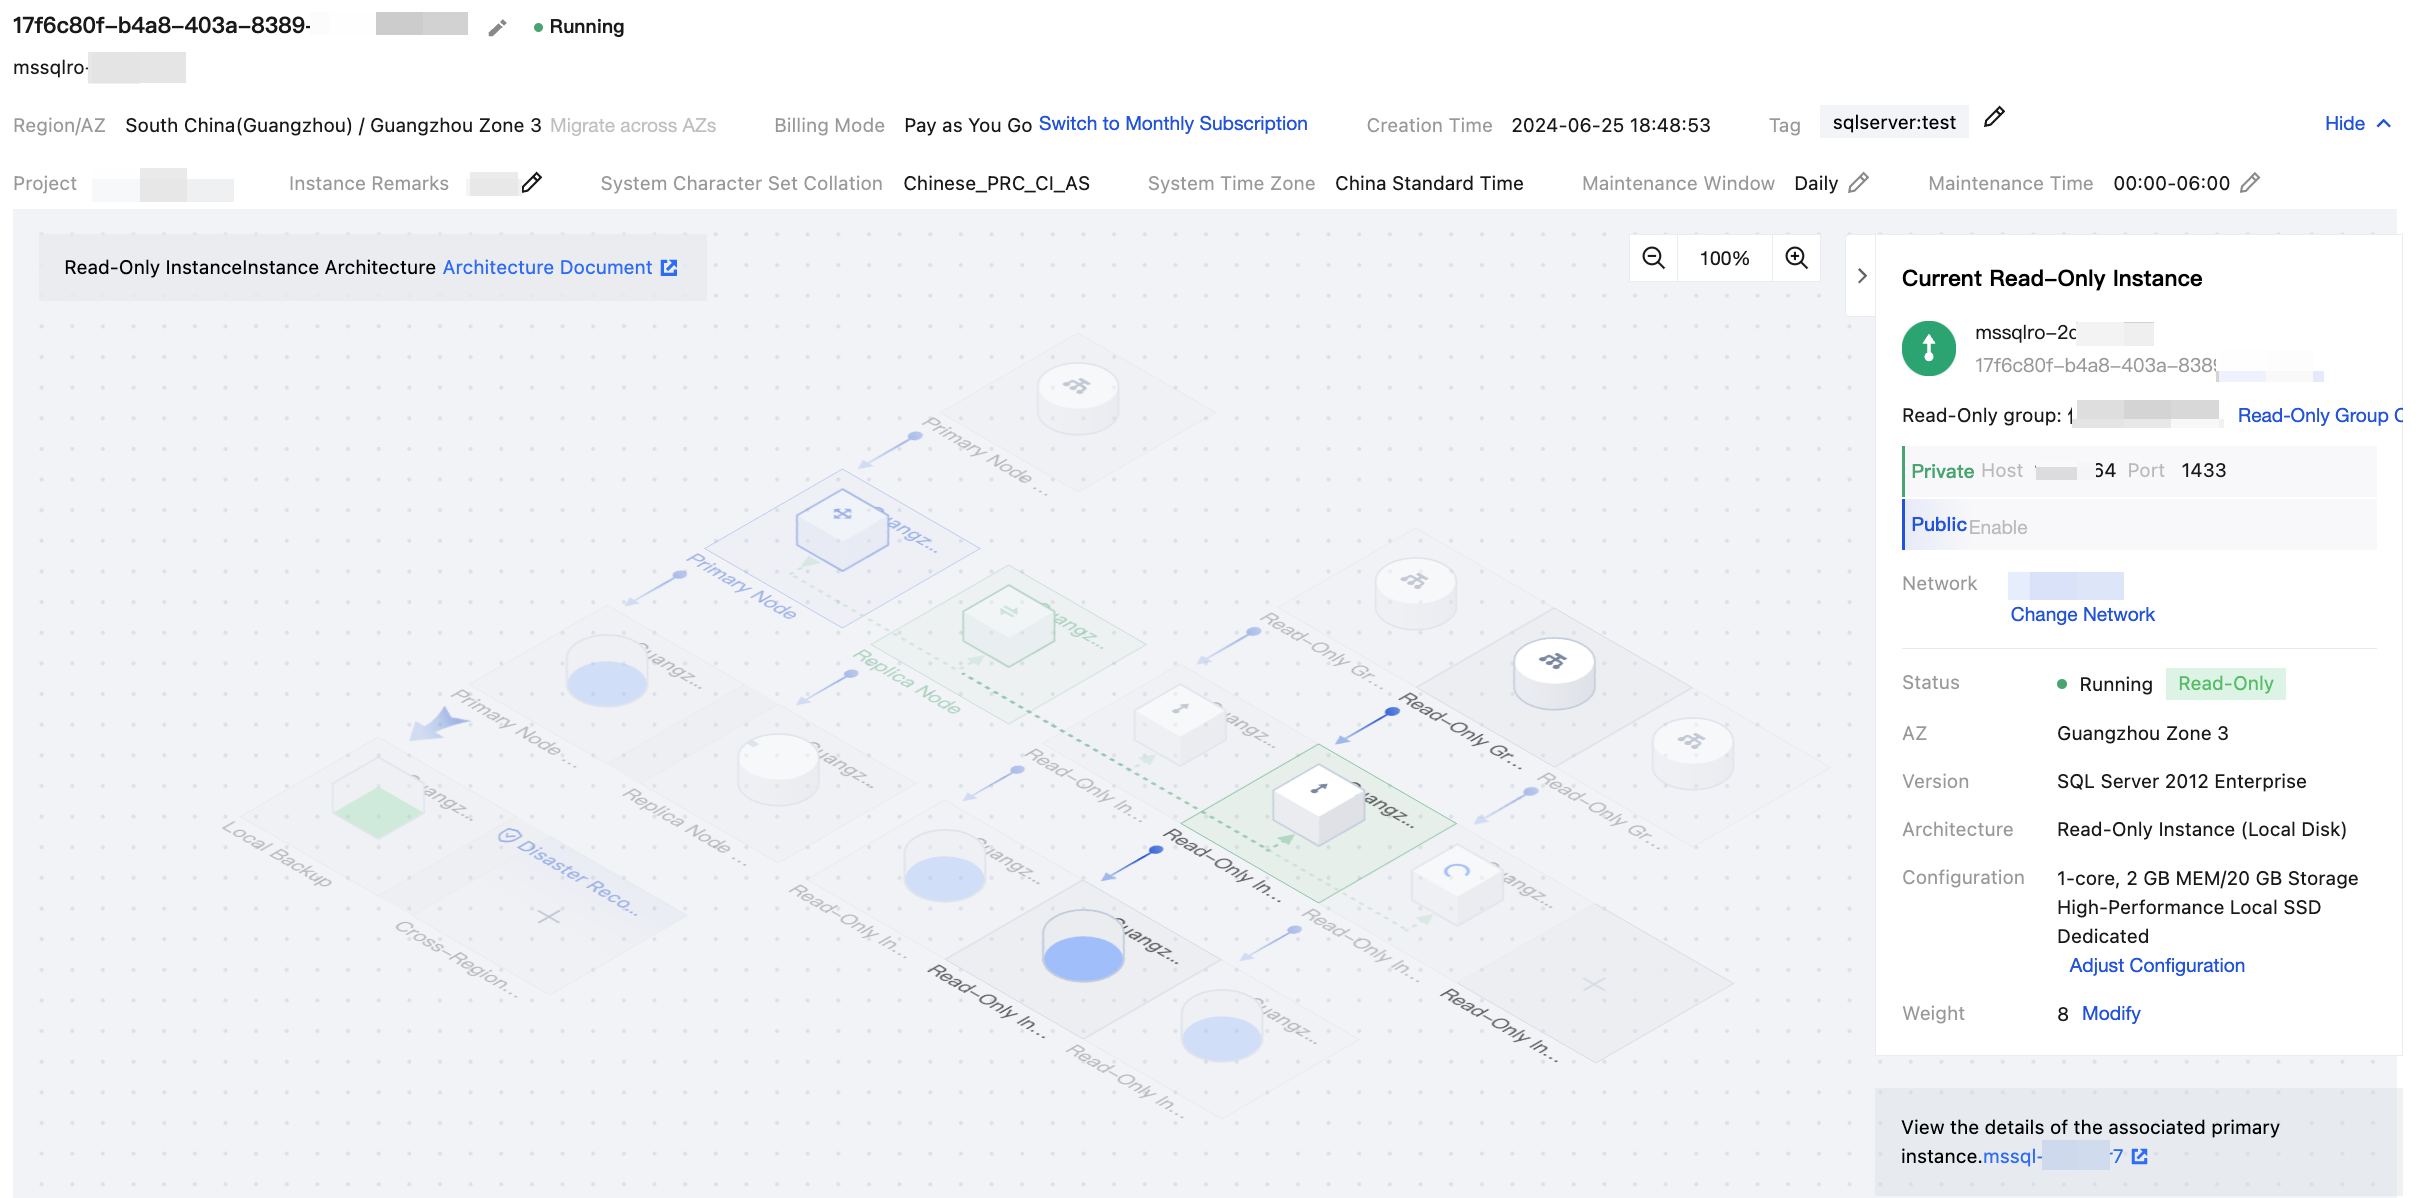Image resolution: width=2426 pixels, height=1198 pixels.
Task: Click Adjust Configuration link
Action: point(2156,966)
